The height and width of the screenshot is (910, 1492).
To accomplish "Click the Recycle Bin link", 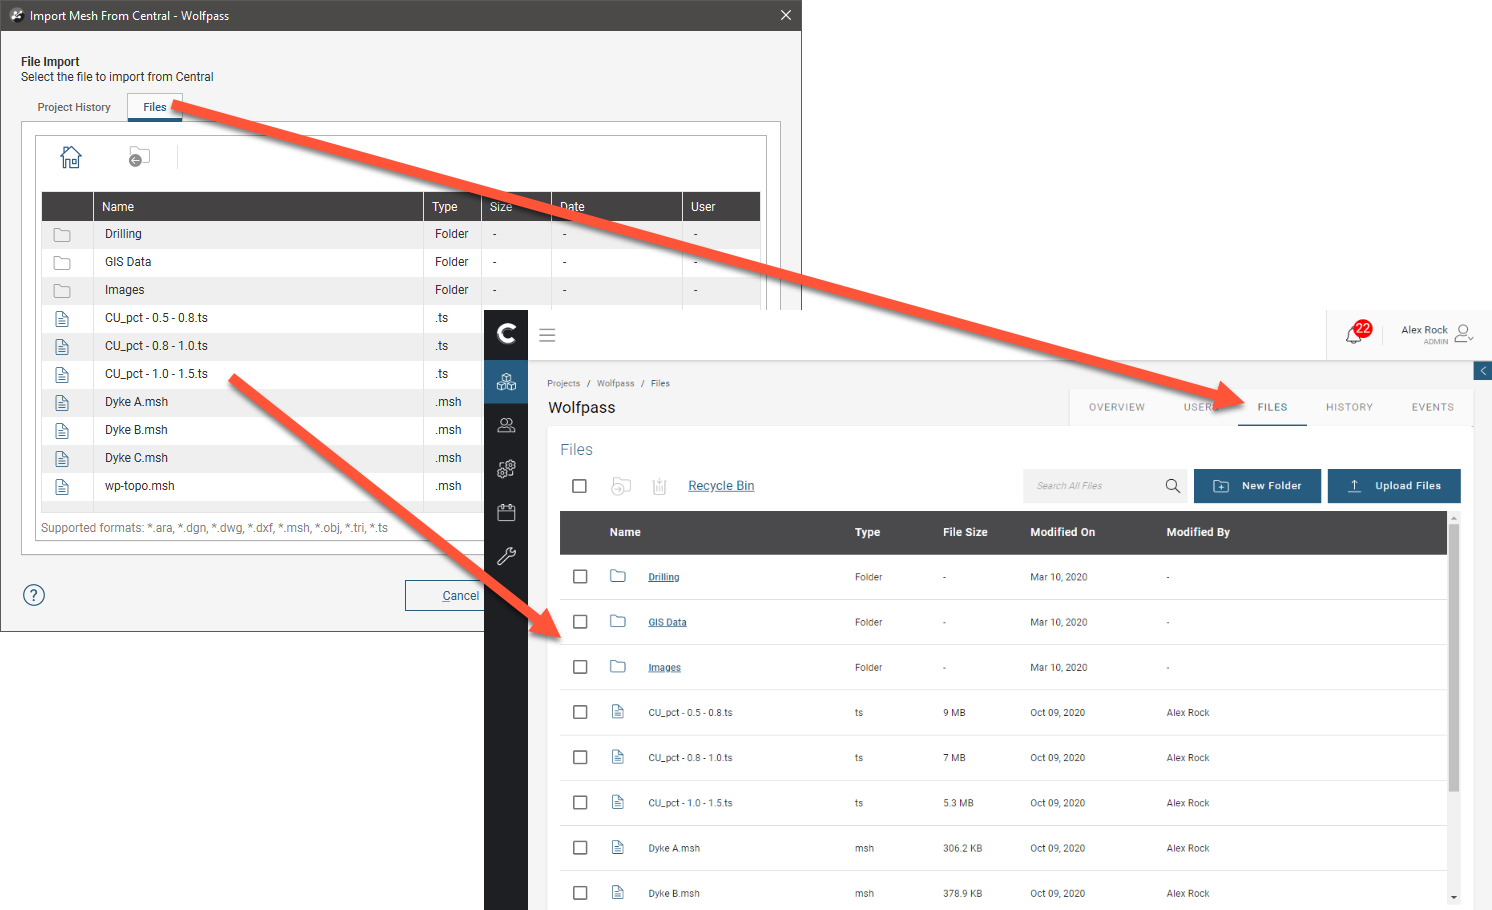I will point(721,486).
